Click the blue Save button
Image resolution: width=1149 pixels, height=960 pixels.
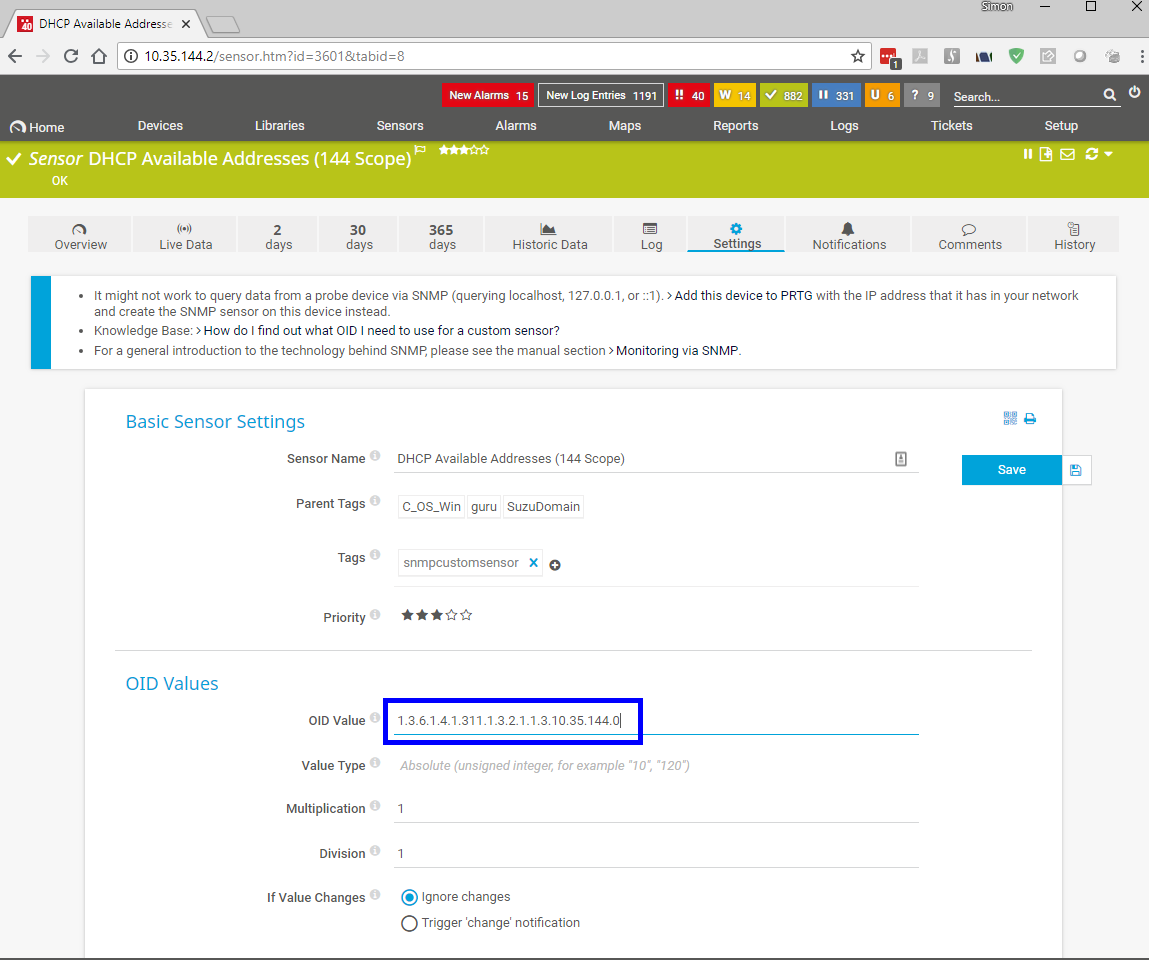(x=1011, y=470)
